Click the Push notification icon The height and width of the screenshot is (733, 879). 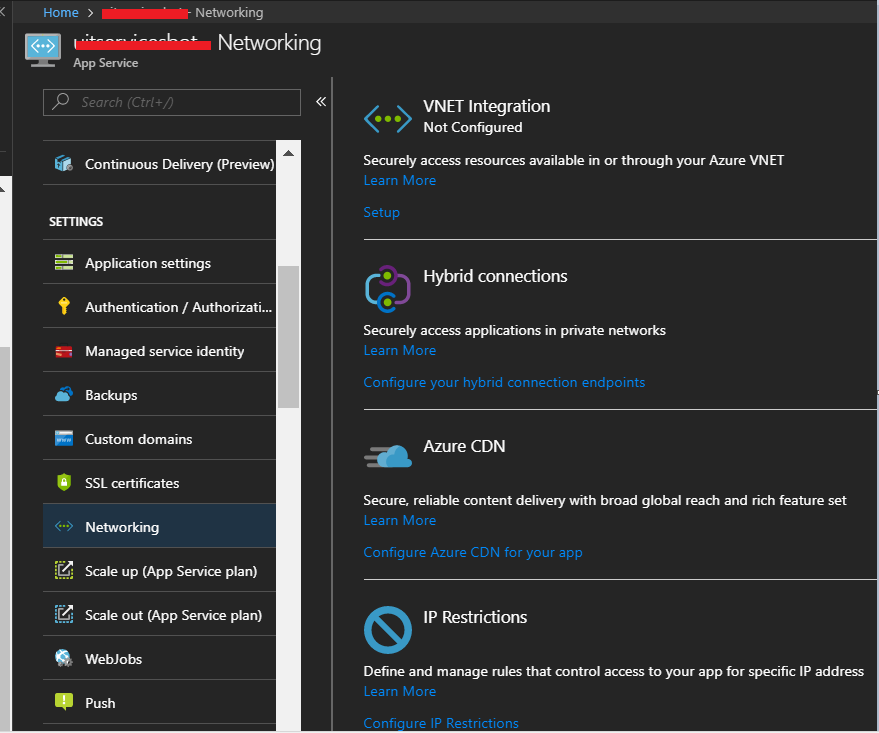tap(64, 702)
